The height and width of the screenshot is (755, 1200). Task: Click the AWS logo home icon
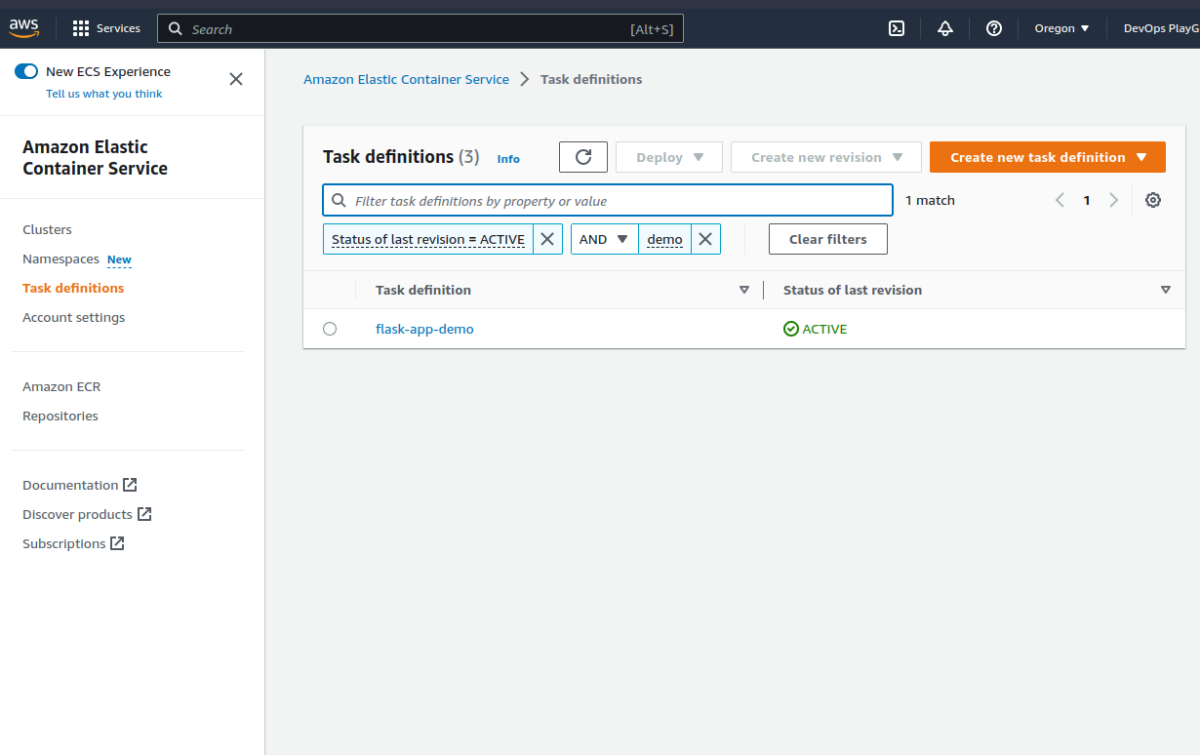pos(24,29)
